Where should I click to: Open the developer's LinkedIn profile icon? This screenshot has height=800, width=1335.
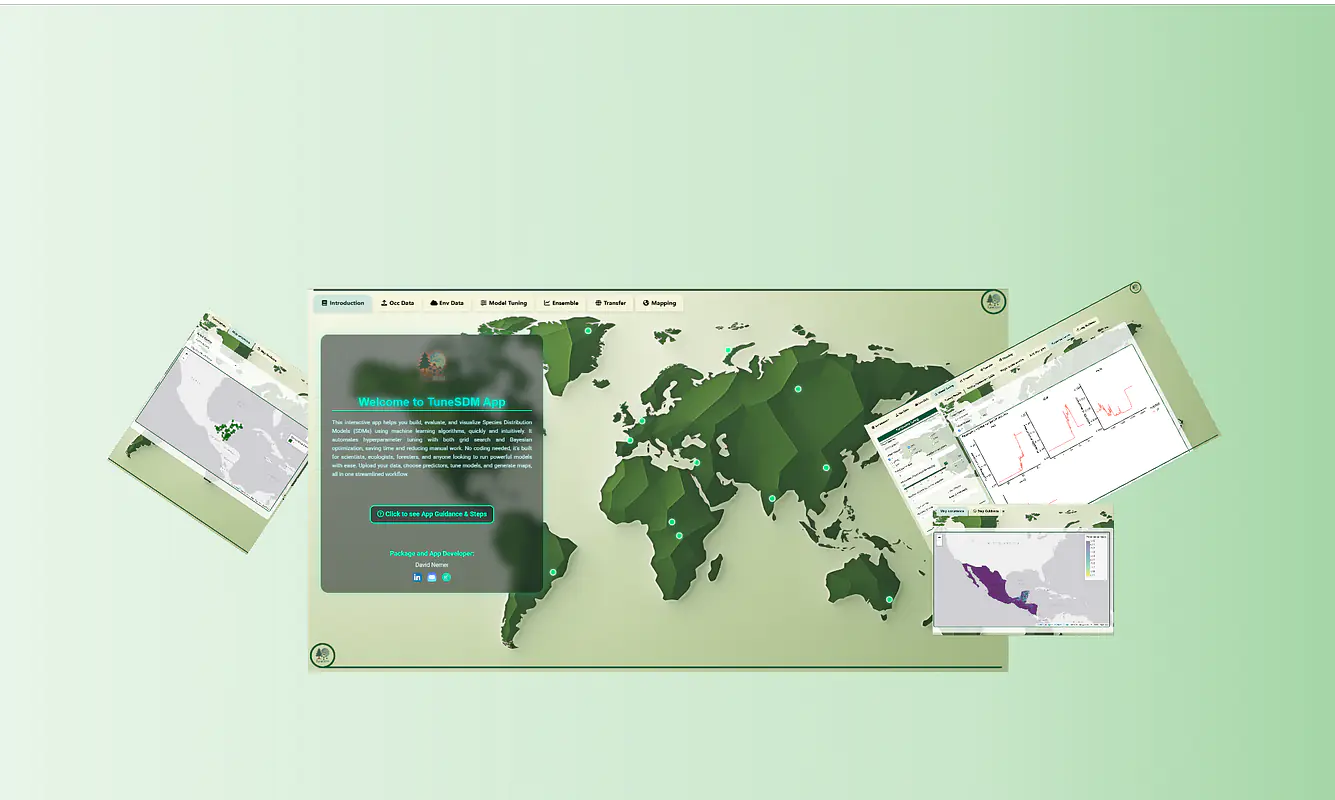[417, 577]
